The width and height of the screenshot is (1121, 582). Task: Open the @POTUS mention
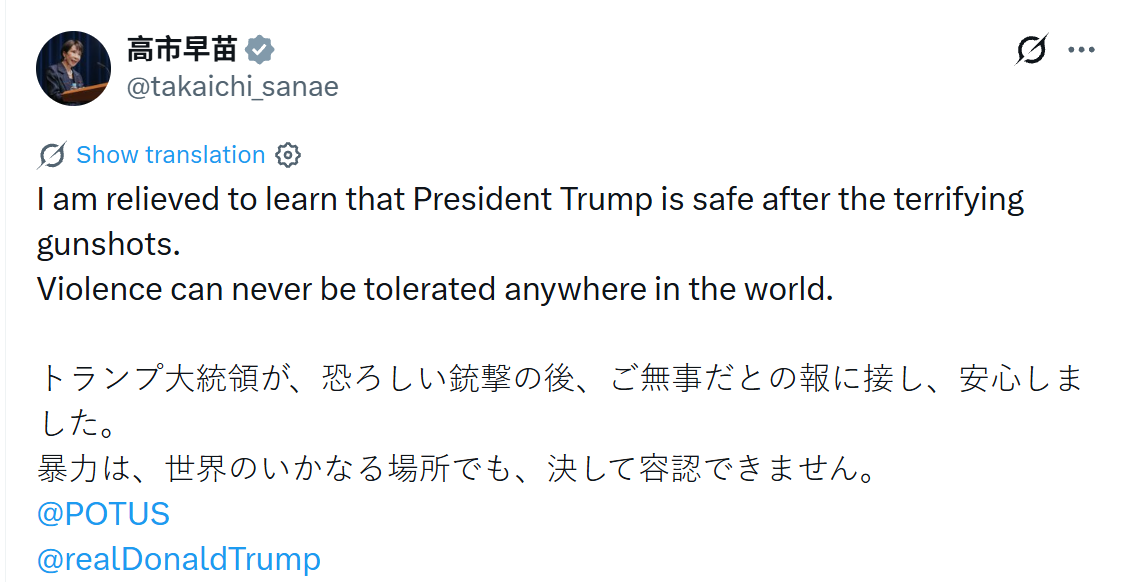click(x=103, y=514)
